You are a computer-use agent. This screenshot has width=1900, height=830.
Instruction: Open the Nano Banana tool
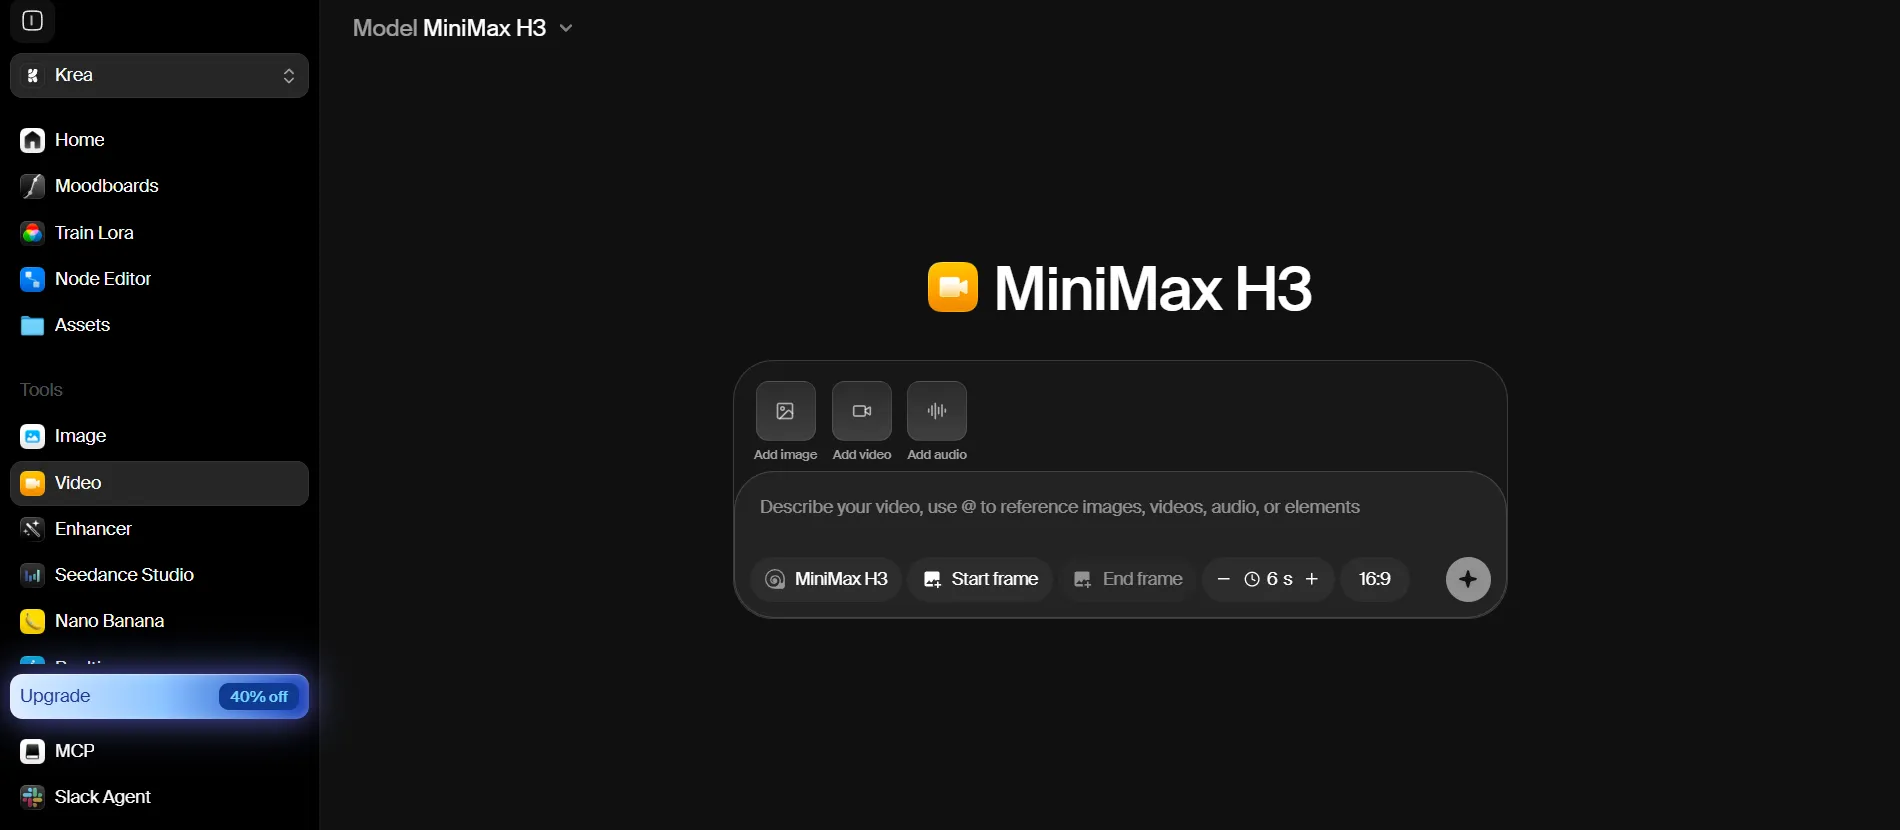click(x=159, y=621)
